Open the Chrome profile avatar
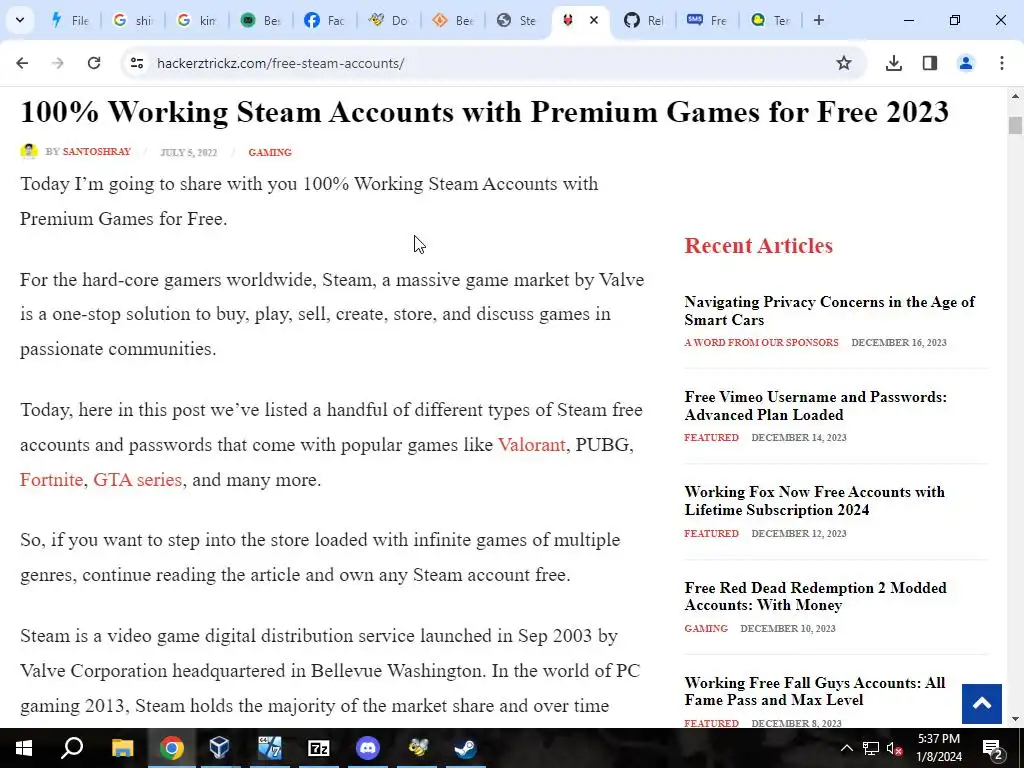This screenshot has height=768, width=1024. tap(966, 63)
